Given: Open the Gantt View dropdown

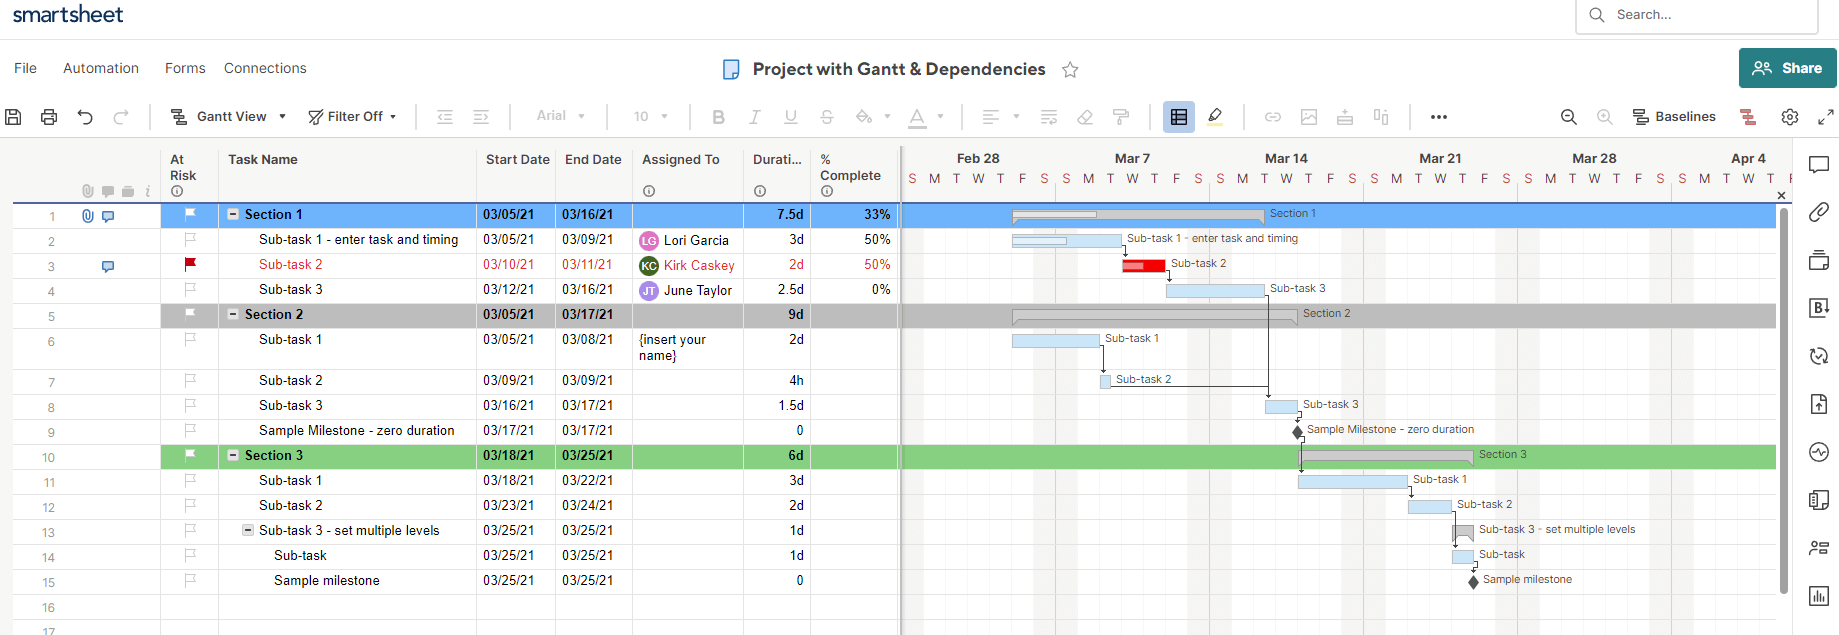Looking at the screenshot, I should coord(229,117).
